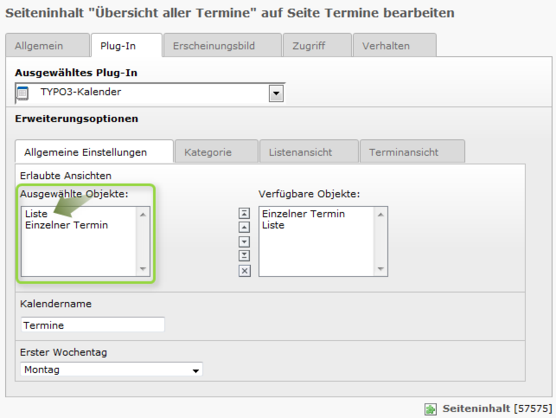Viewport: 556px width, 418px height.
Task: Click scroll down arrow in Ausgewählte Objekte list
Action: (x=143, y=268)
